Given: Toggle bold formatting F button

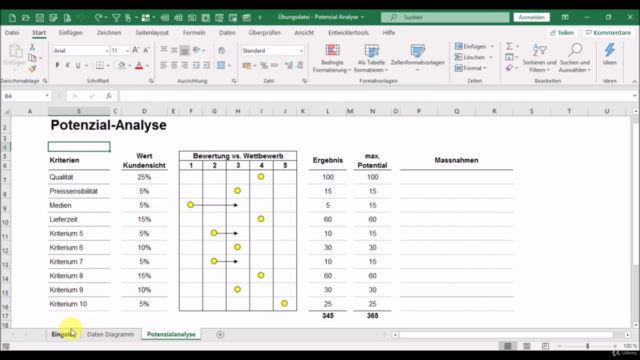Looking at the screenshot, I should (x=57, y=65).
